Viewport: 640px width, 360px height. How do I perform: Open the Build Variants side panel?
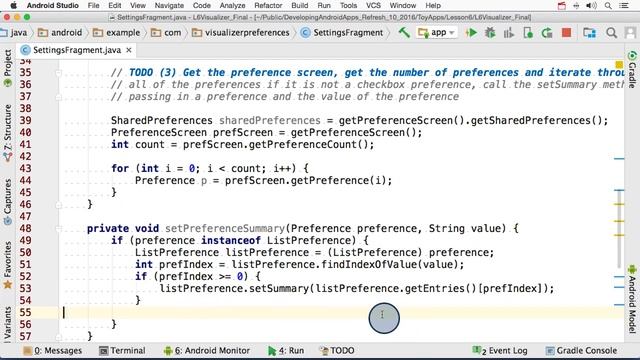click(7, 324)
